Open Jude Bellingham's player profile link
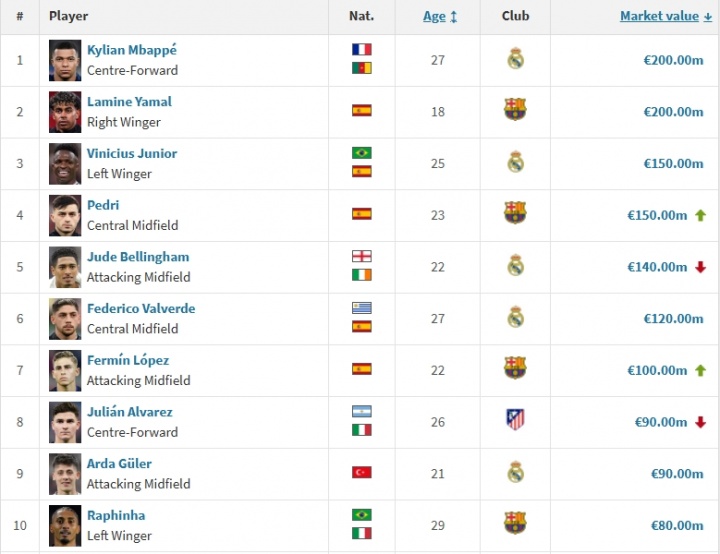 click(138, 257)
